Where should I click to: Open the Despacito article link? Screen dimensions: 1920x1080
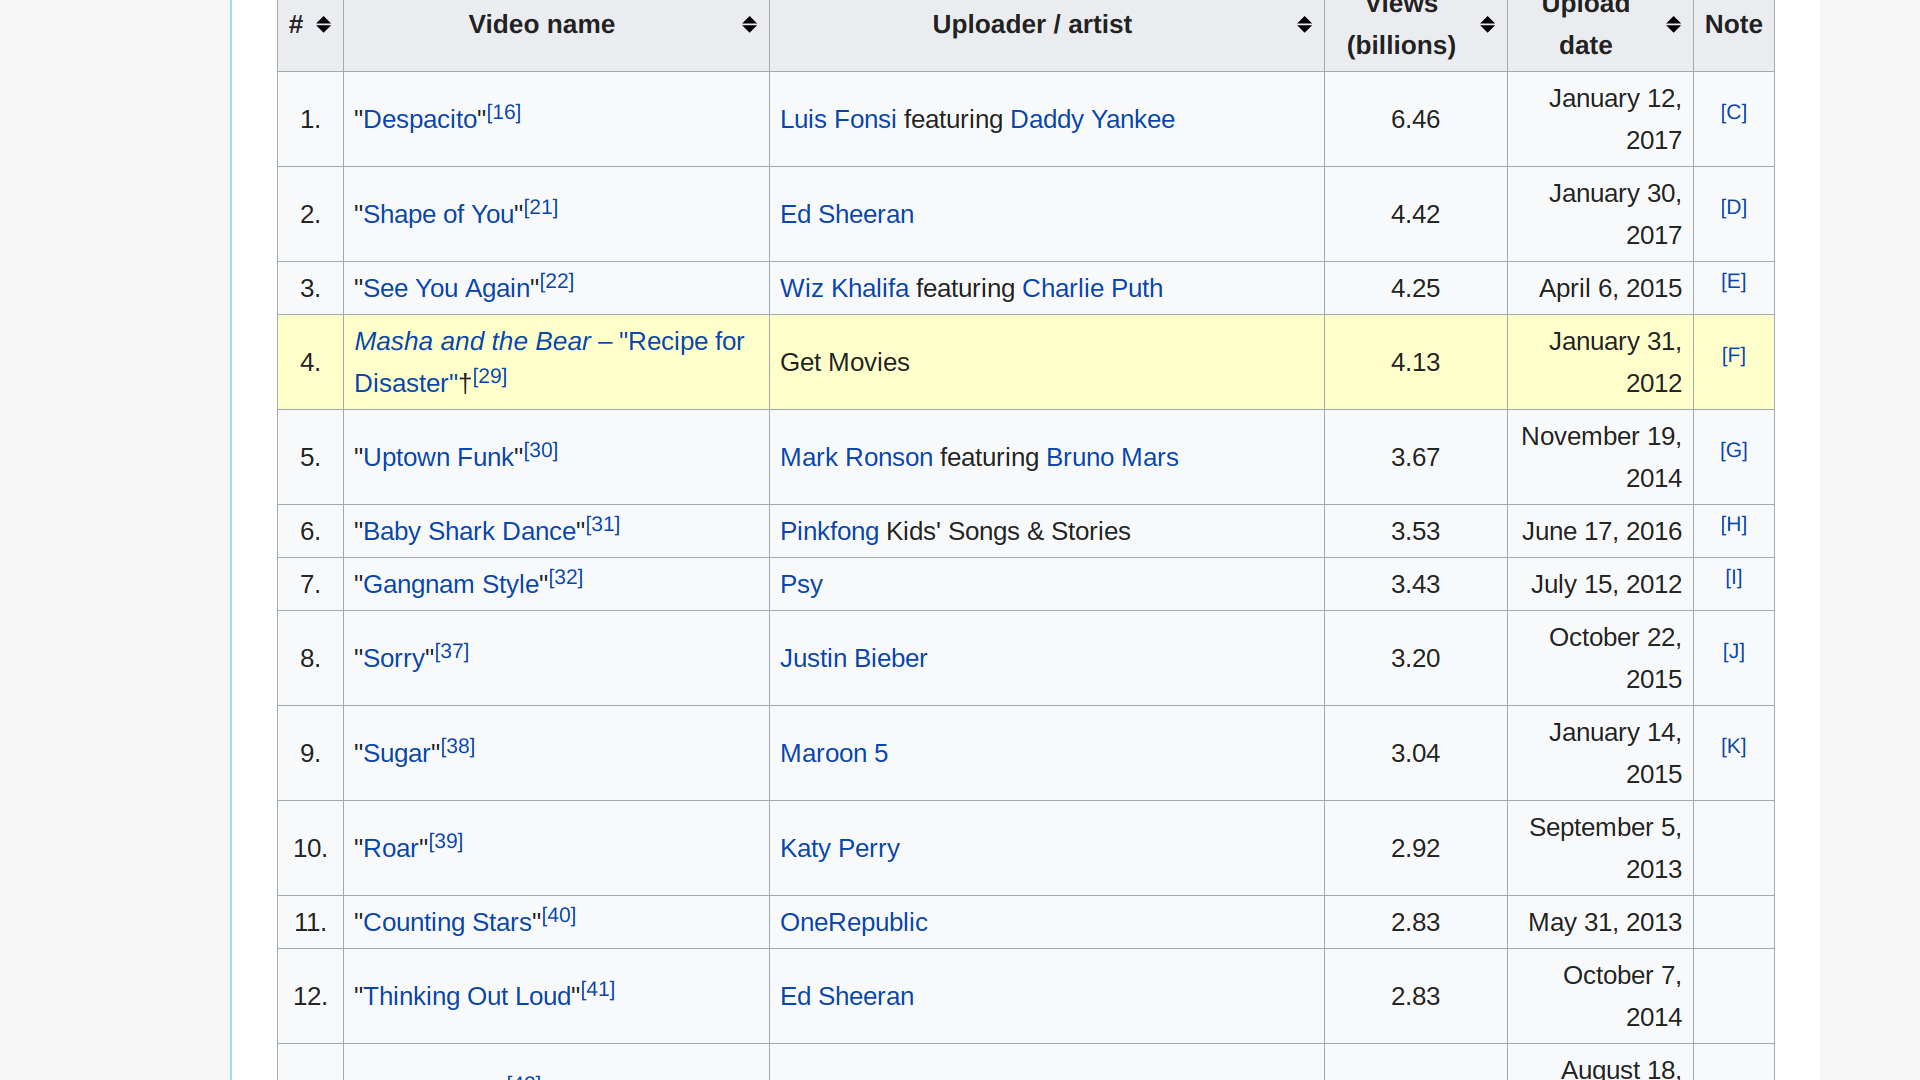pos(420,120)
